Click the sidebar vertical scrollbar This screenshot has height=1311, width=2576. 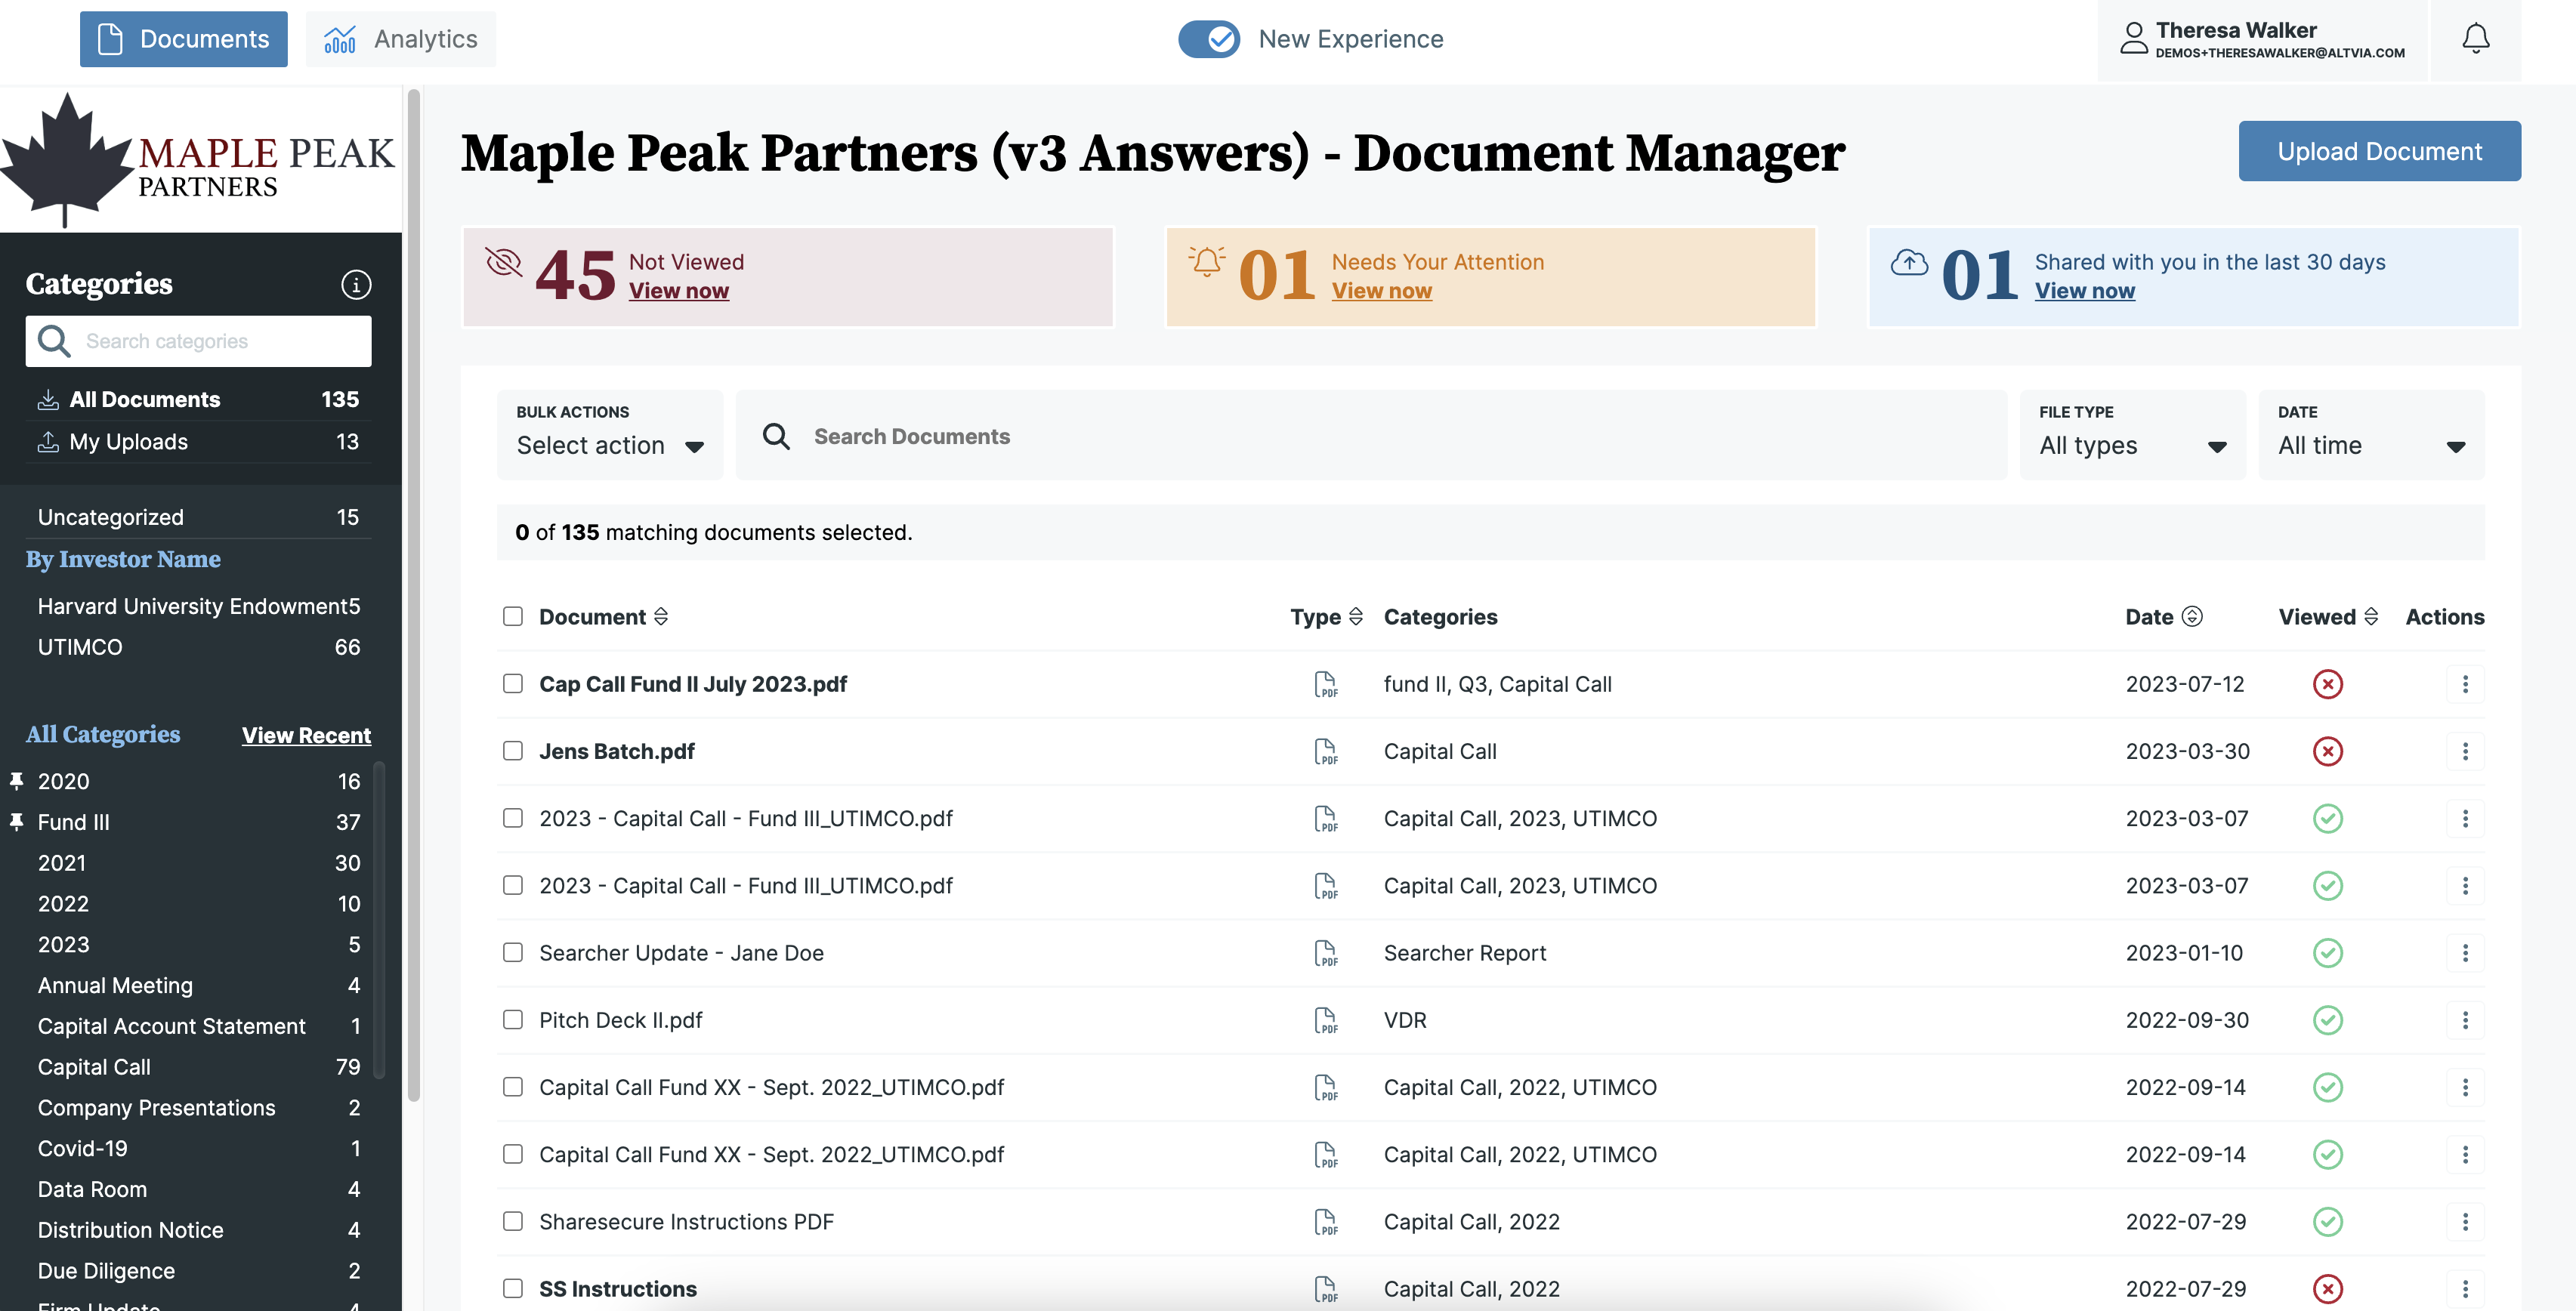coord(413,595)
